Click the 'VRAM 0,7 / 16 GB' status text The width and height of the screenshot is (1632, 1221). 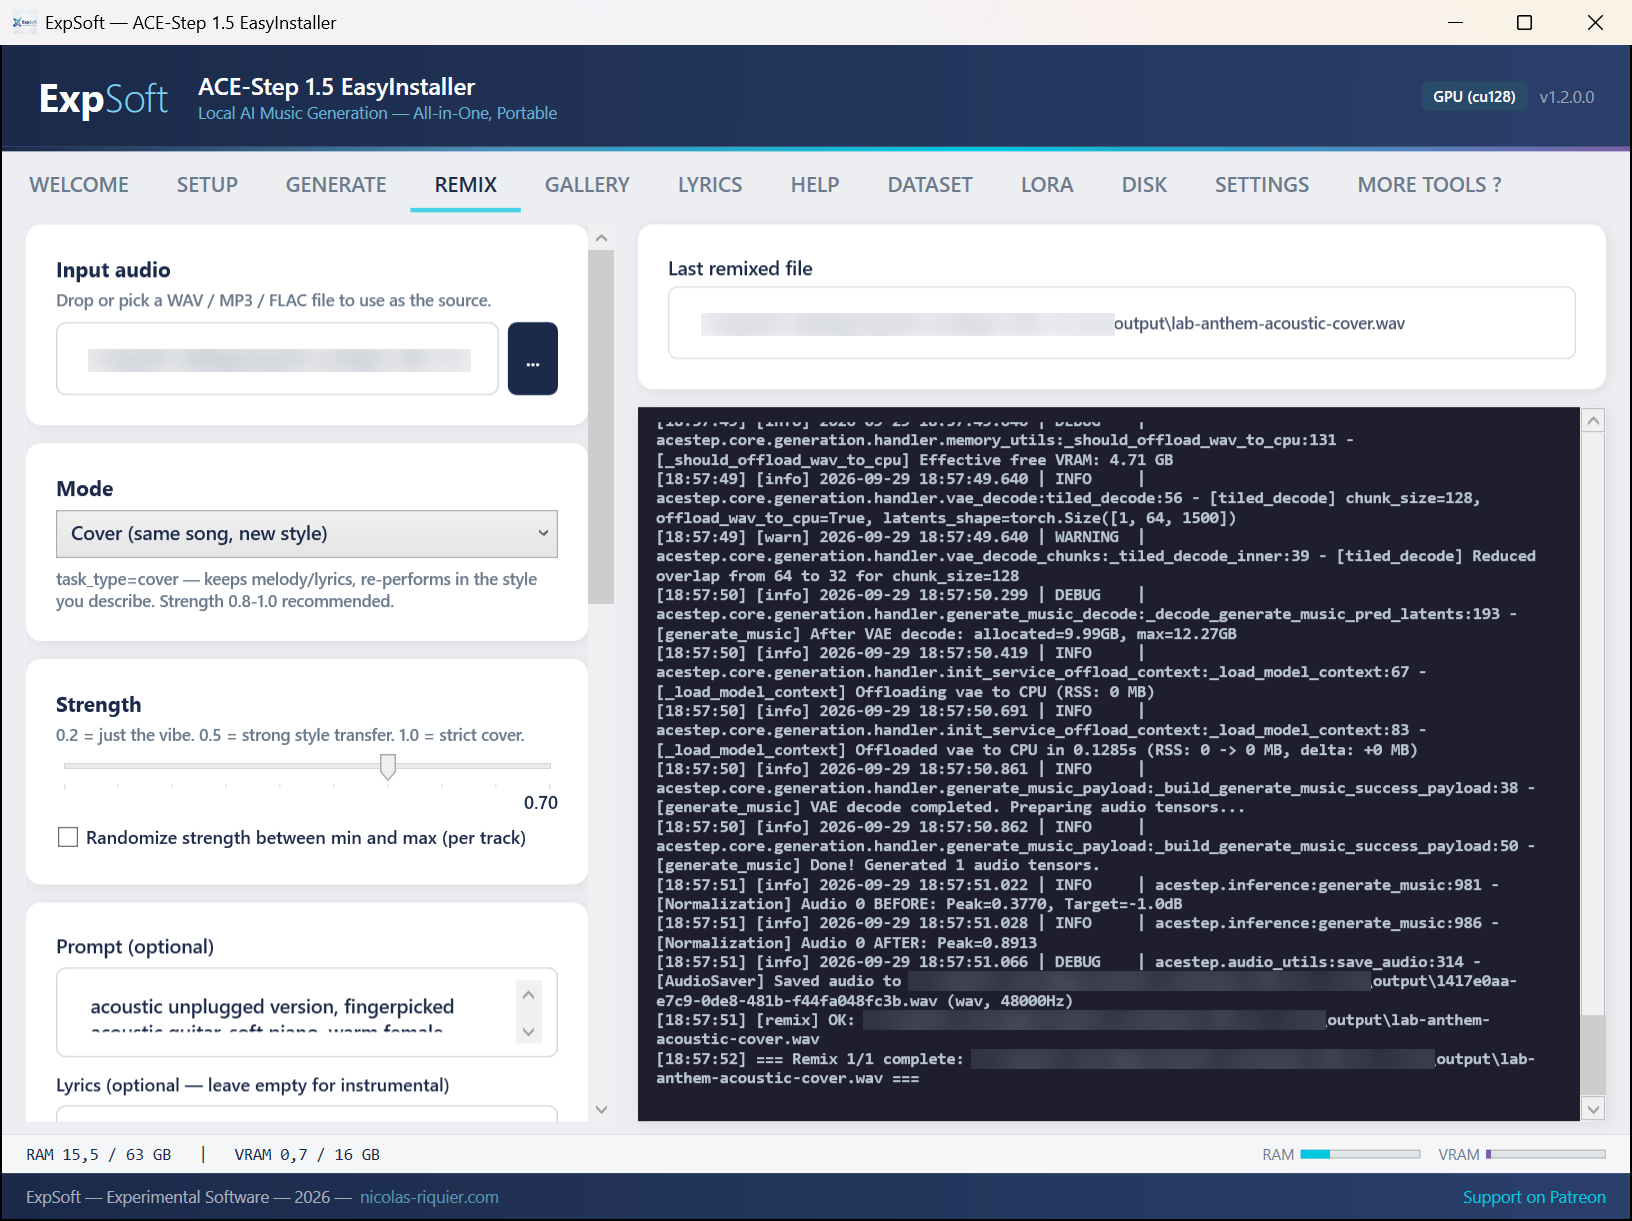307,1154
